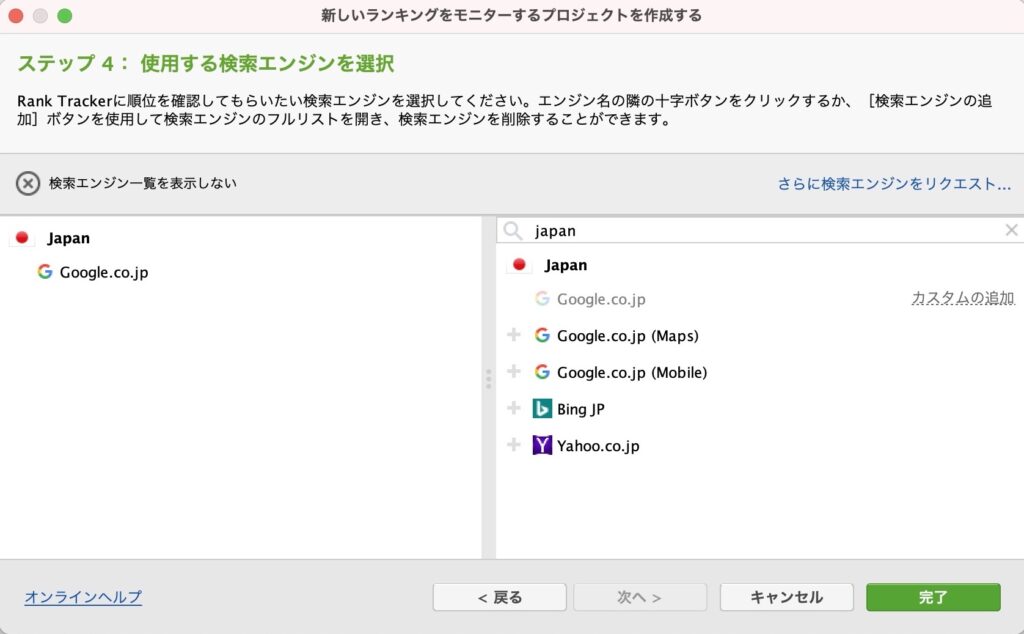This screenshot has height=634, width=1024.
Task: Click the green 完了 finish button
Action: click(933, 597)
